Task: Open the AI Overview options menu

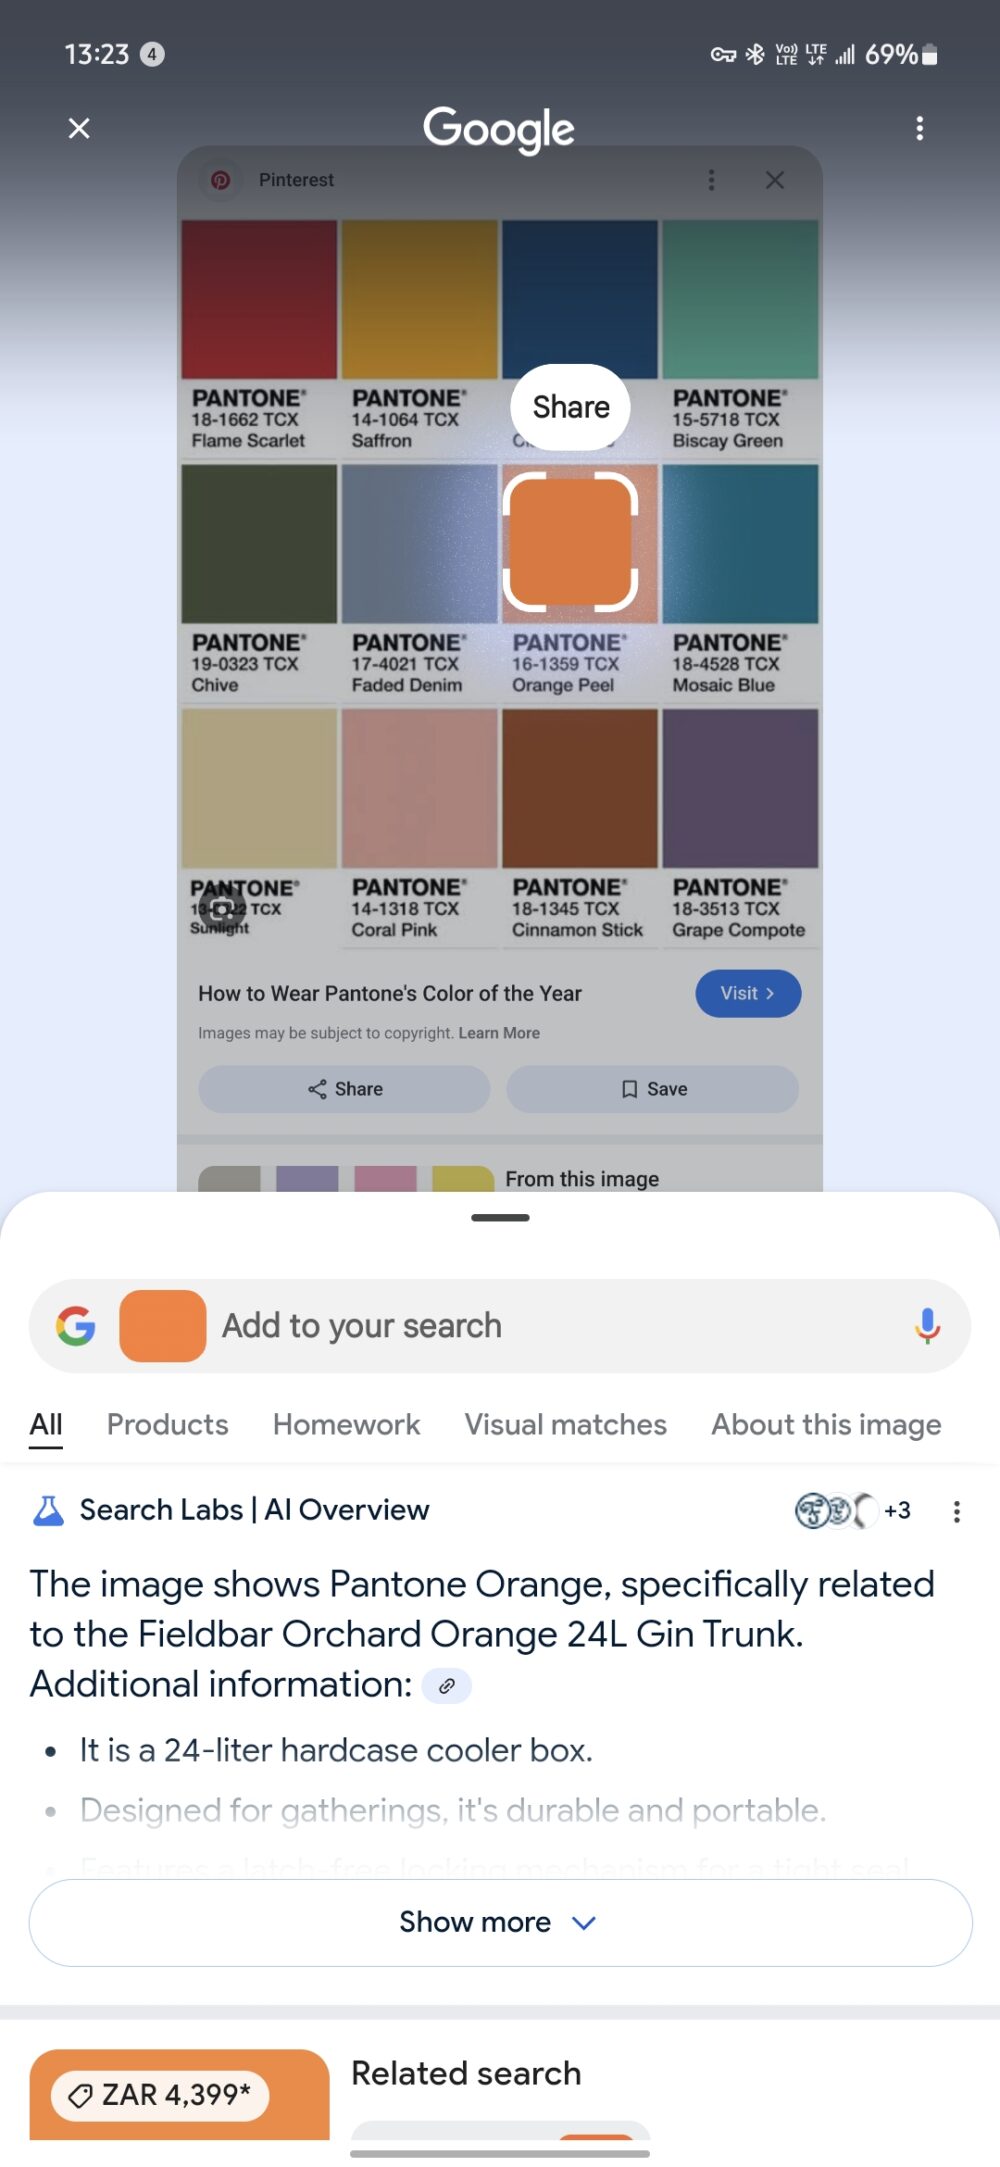Action: [x=957, y=1511]
